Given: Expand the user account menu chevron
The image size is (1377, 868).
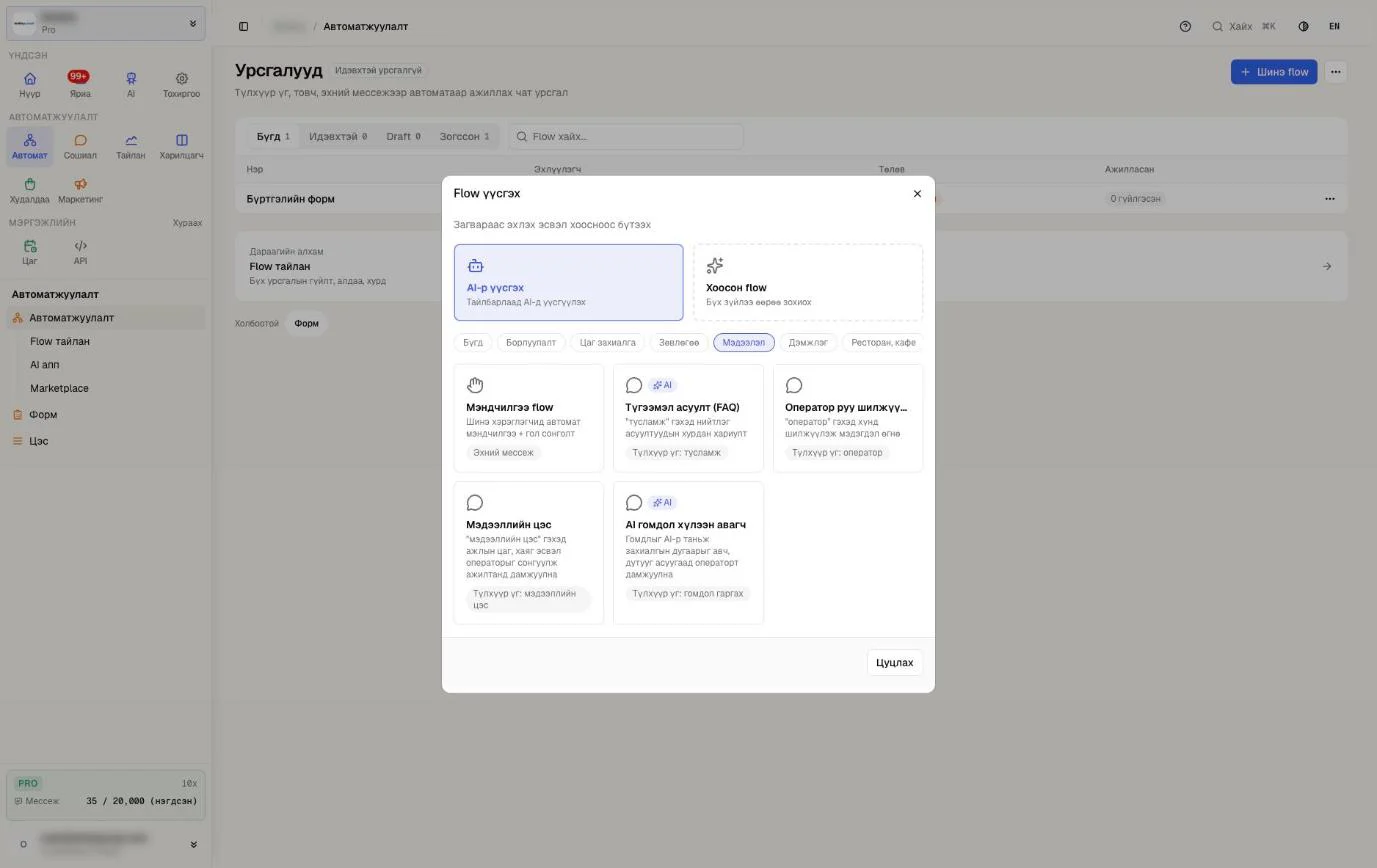Looking at the screenshot, I should tap(193, 844).
